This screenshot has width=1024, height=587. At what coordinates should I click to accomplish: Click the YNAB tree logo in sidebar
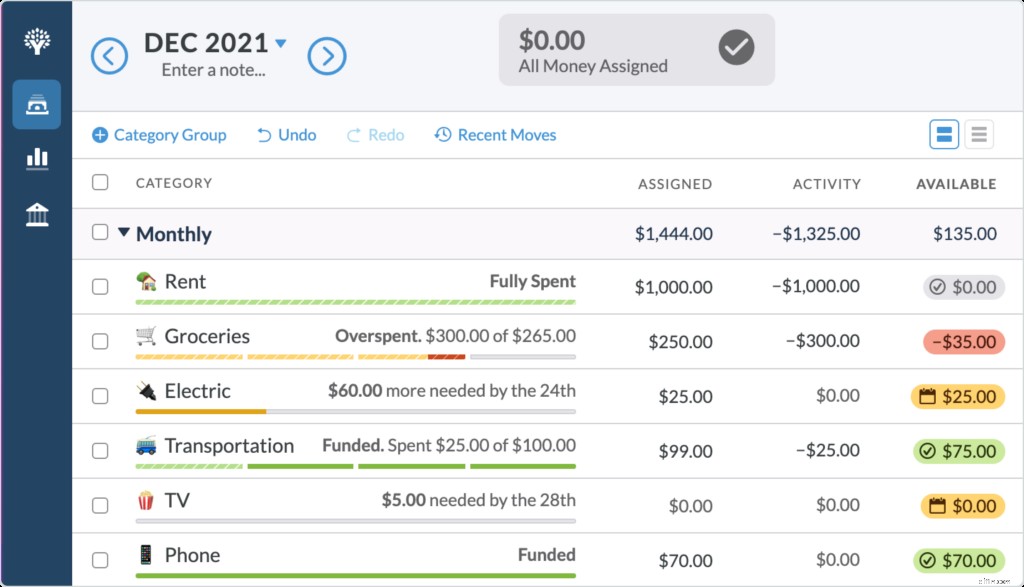(x=36, y=40)
